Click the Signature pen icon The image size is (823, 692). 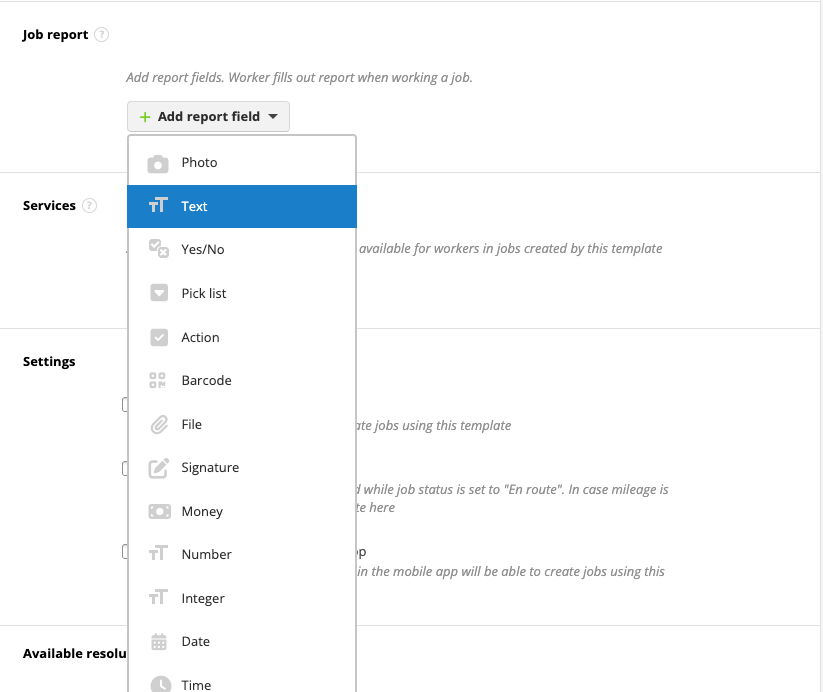point(159,468)
